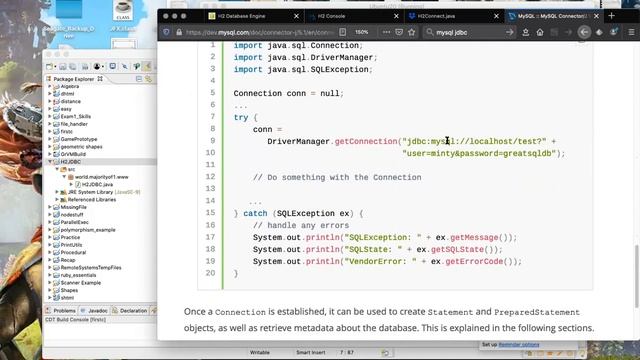640x360 pixels.
Task: Save page to Pocket icon
Action: (399, 32)
